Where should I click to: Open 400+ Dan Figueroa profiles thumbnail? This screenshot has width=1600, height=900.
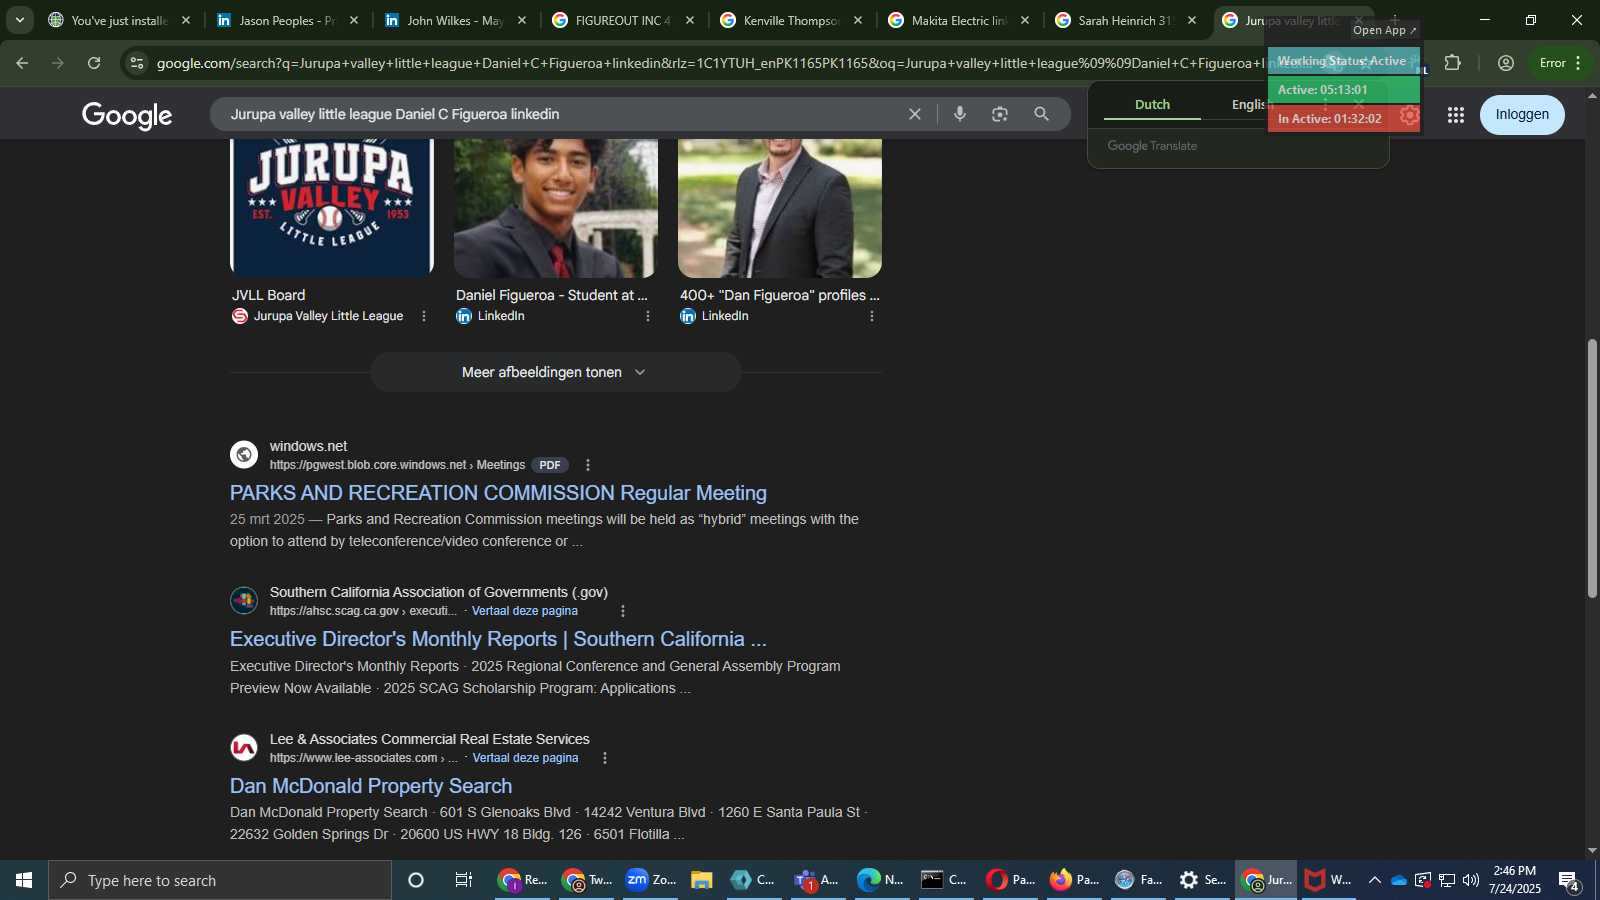tap(780, 208)
